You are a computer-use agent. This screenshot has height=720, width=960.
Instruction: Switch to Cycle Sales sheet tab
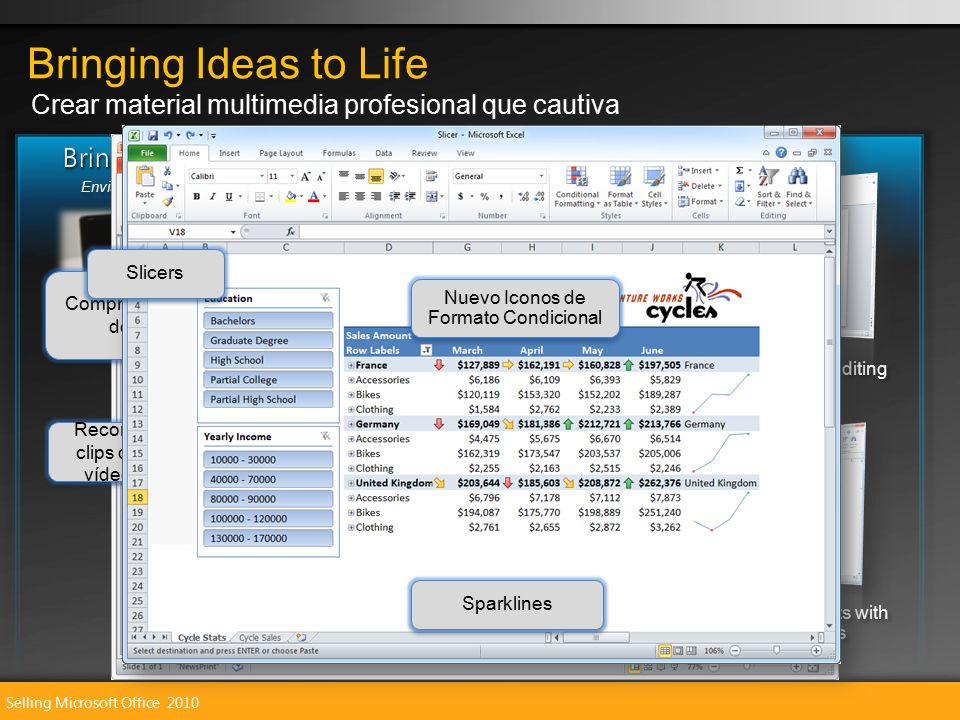[x=260, y=637]
